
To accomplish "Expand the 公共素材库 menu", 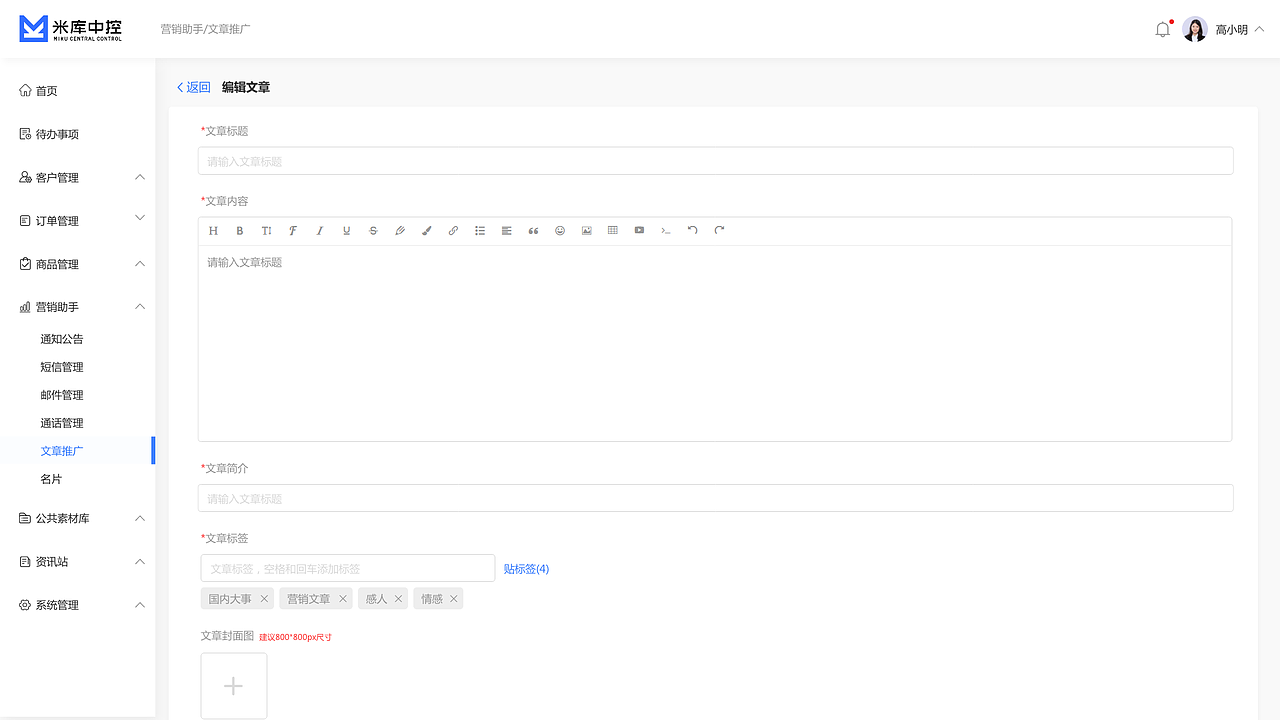I will (140, 518).
